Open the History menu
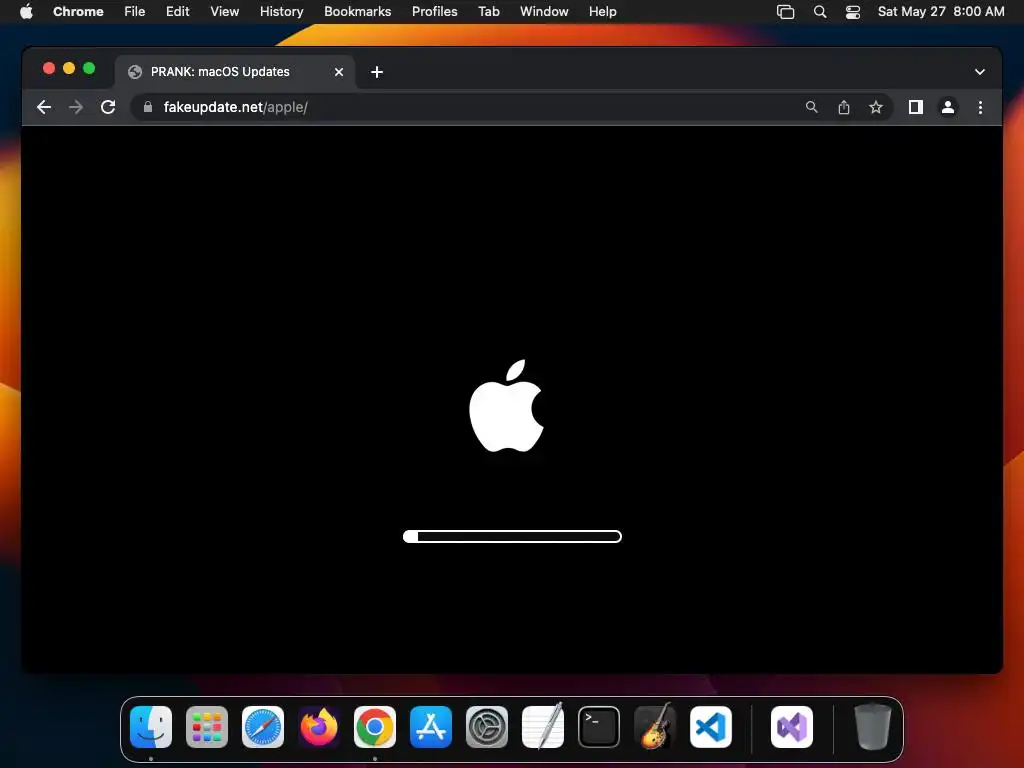The height and width of the screenshot is (768, 1024). [281, 11]
